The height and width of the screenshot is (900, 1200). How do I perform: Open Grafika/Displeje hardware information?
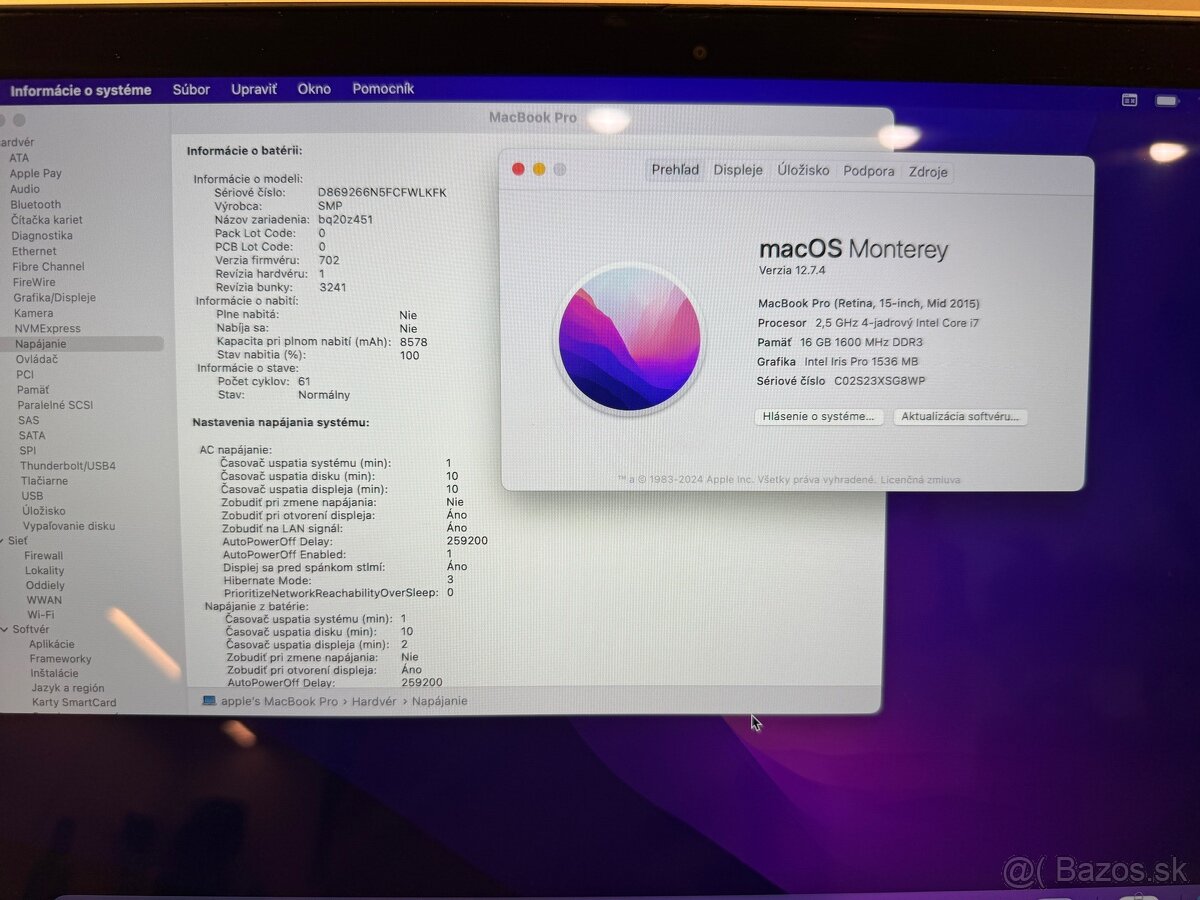[55, 297]
